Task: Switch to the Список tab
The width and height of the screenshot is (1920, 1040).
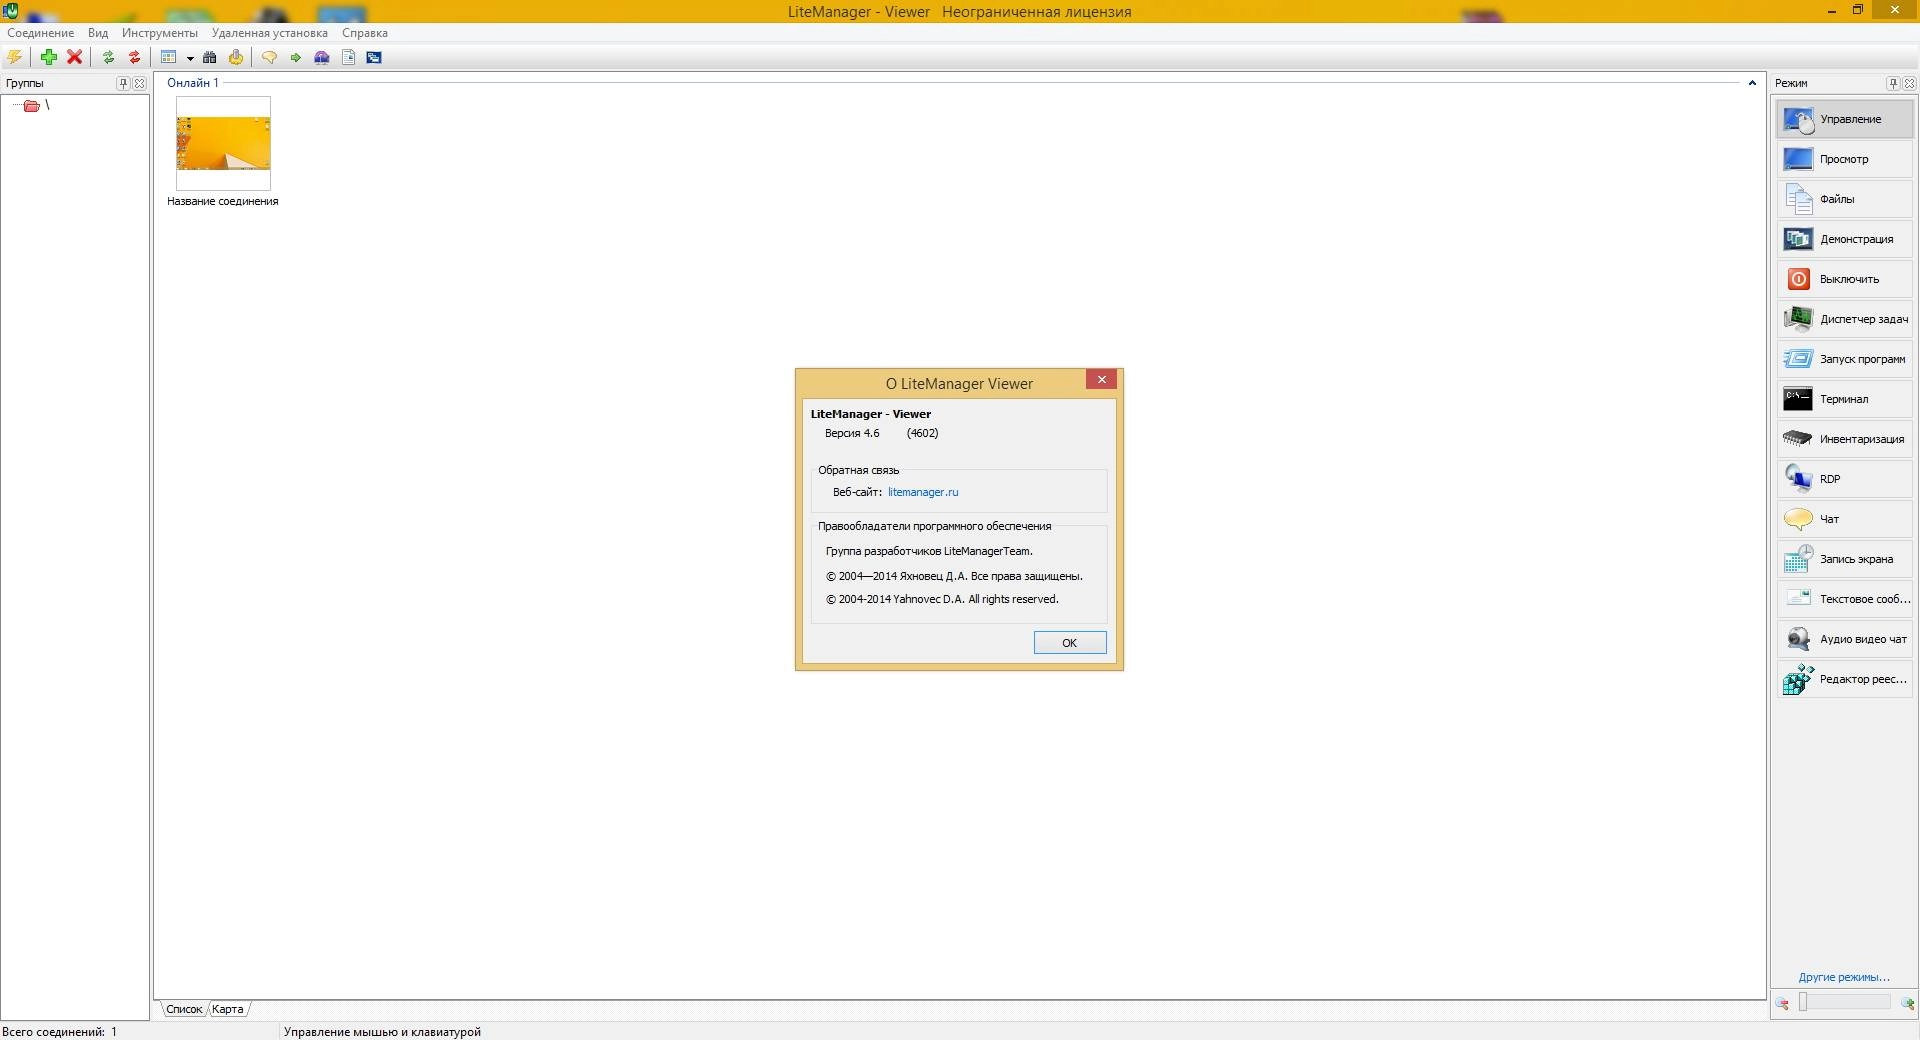Action: (x=184, y=1009)
